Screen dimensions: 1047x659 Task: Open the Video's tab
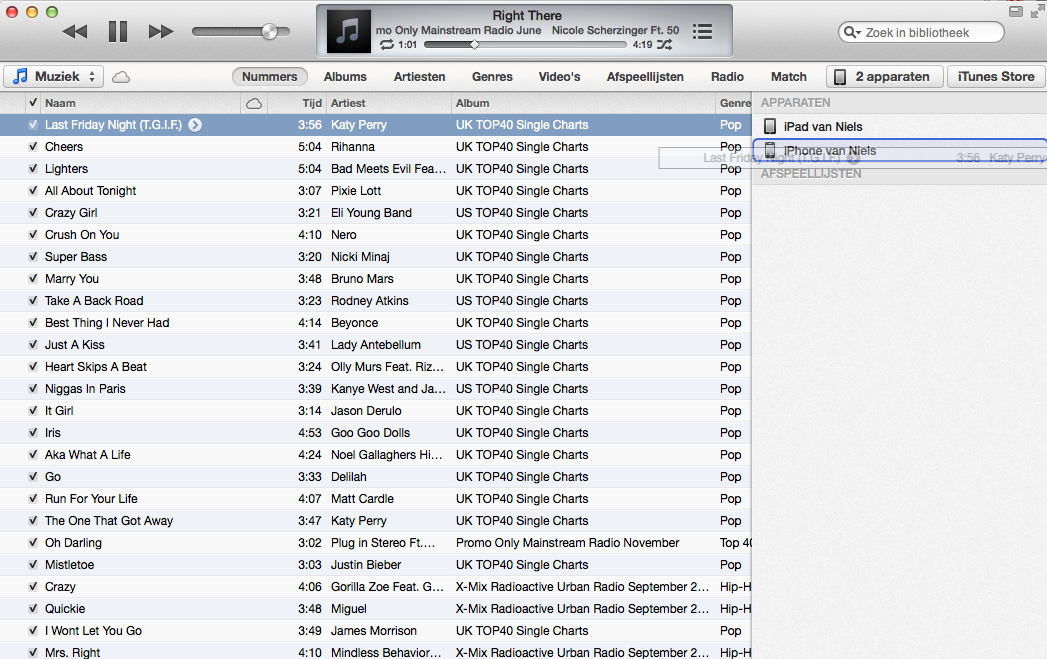pos(560,77)
